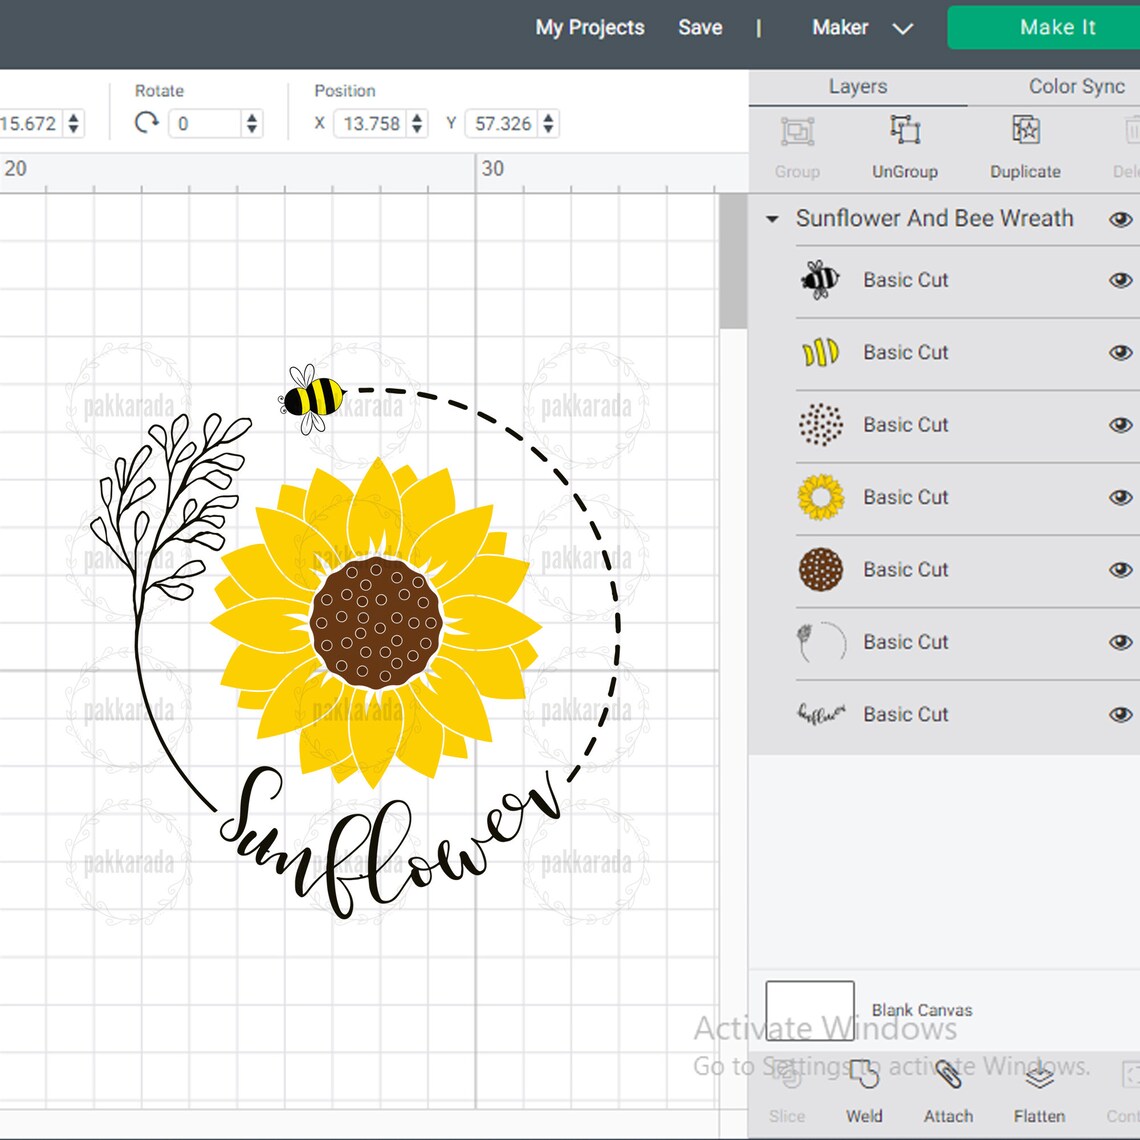This screenshot has height=1140, width=1140.
Task: Click the Slice tool icon
Action: pos(787,1075)
